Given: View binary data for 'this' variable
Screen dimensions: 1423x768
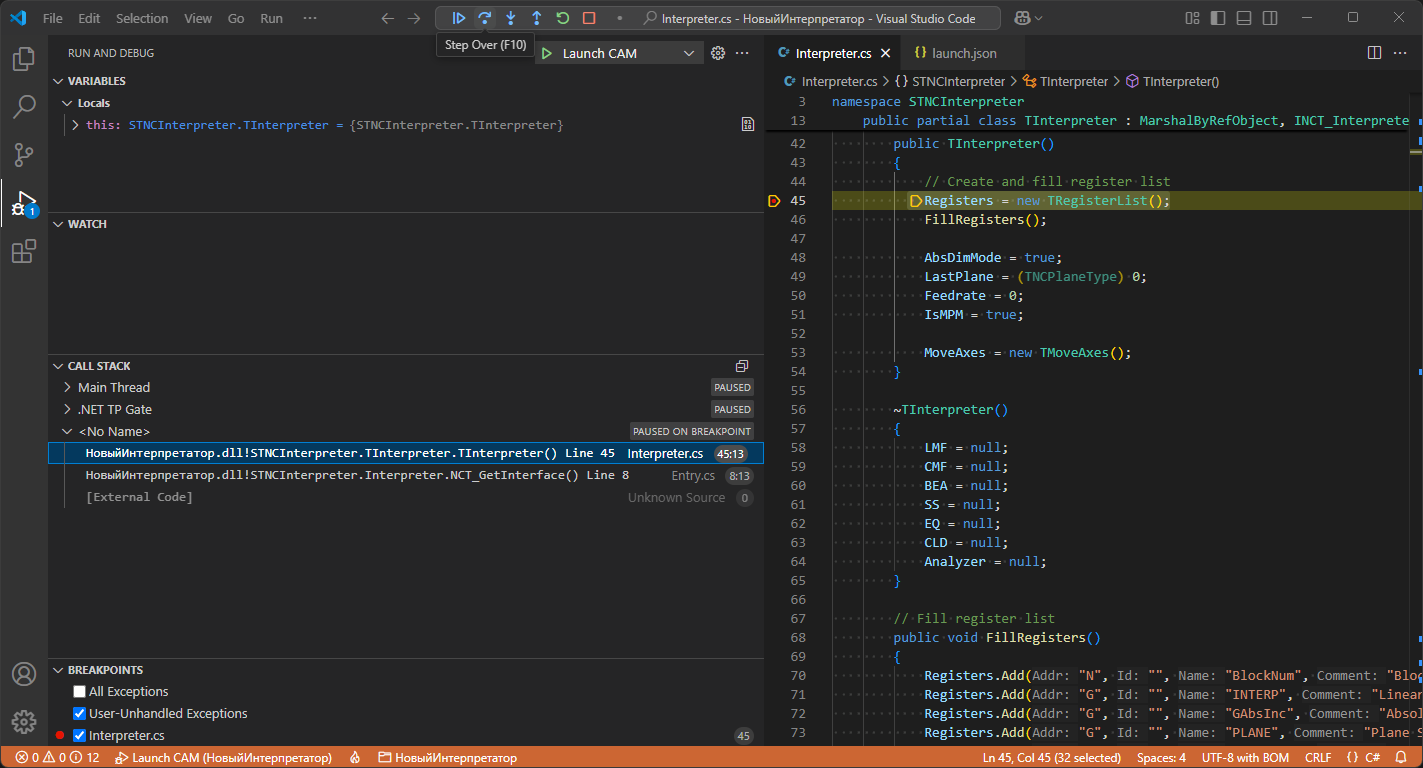Looking at the screenshot, I should tap(748, 125).
